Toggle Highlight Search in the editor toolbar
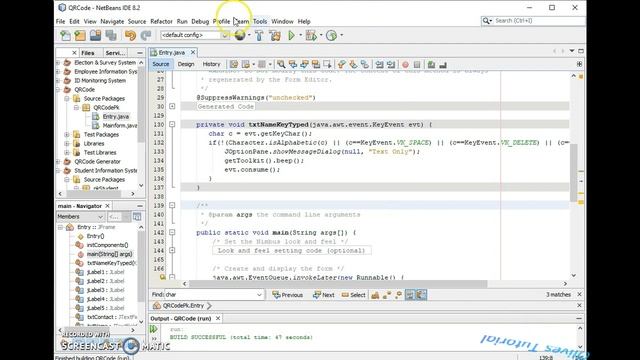 click(316, 64)
